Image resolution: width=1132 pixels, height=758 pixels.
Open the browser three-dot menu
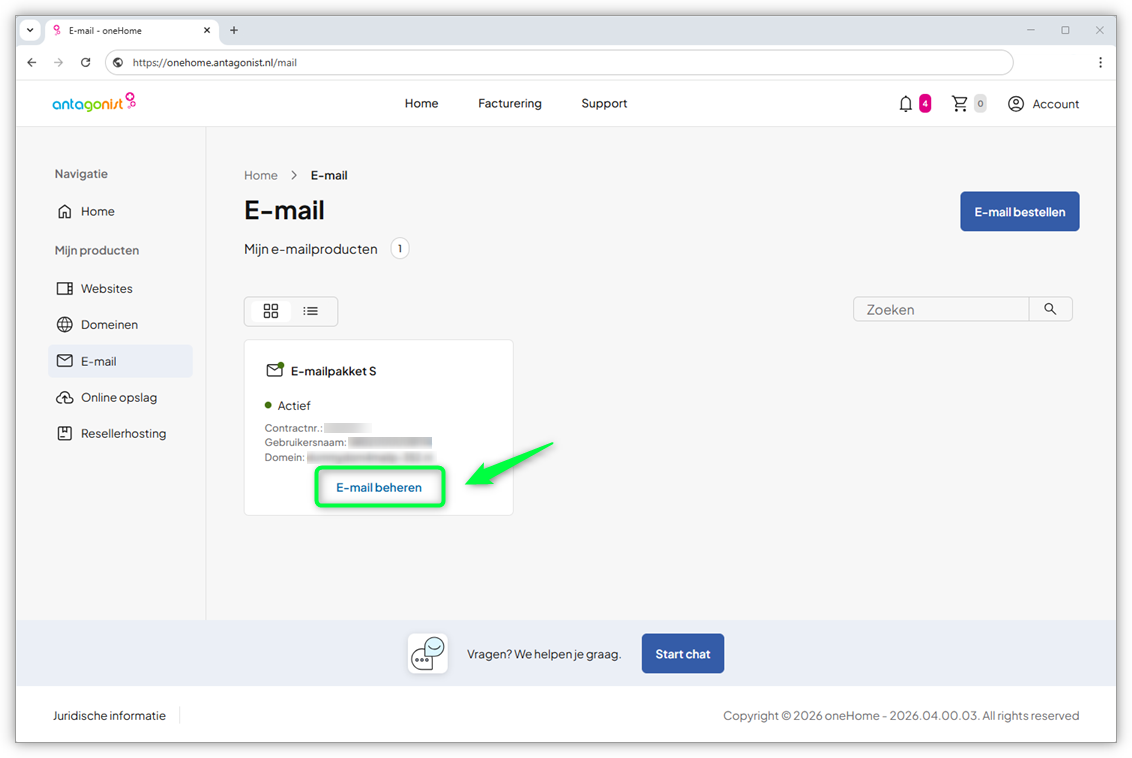1100,62
